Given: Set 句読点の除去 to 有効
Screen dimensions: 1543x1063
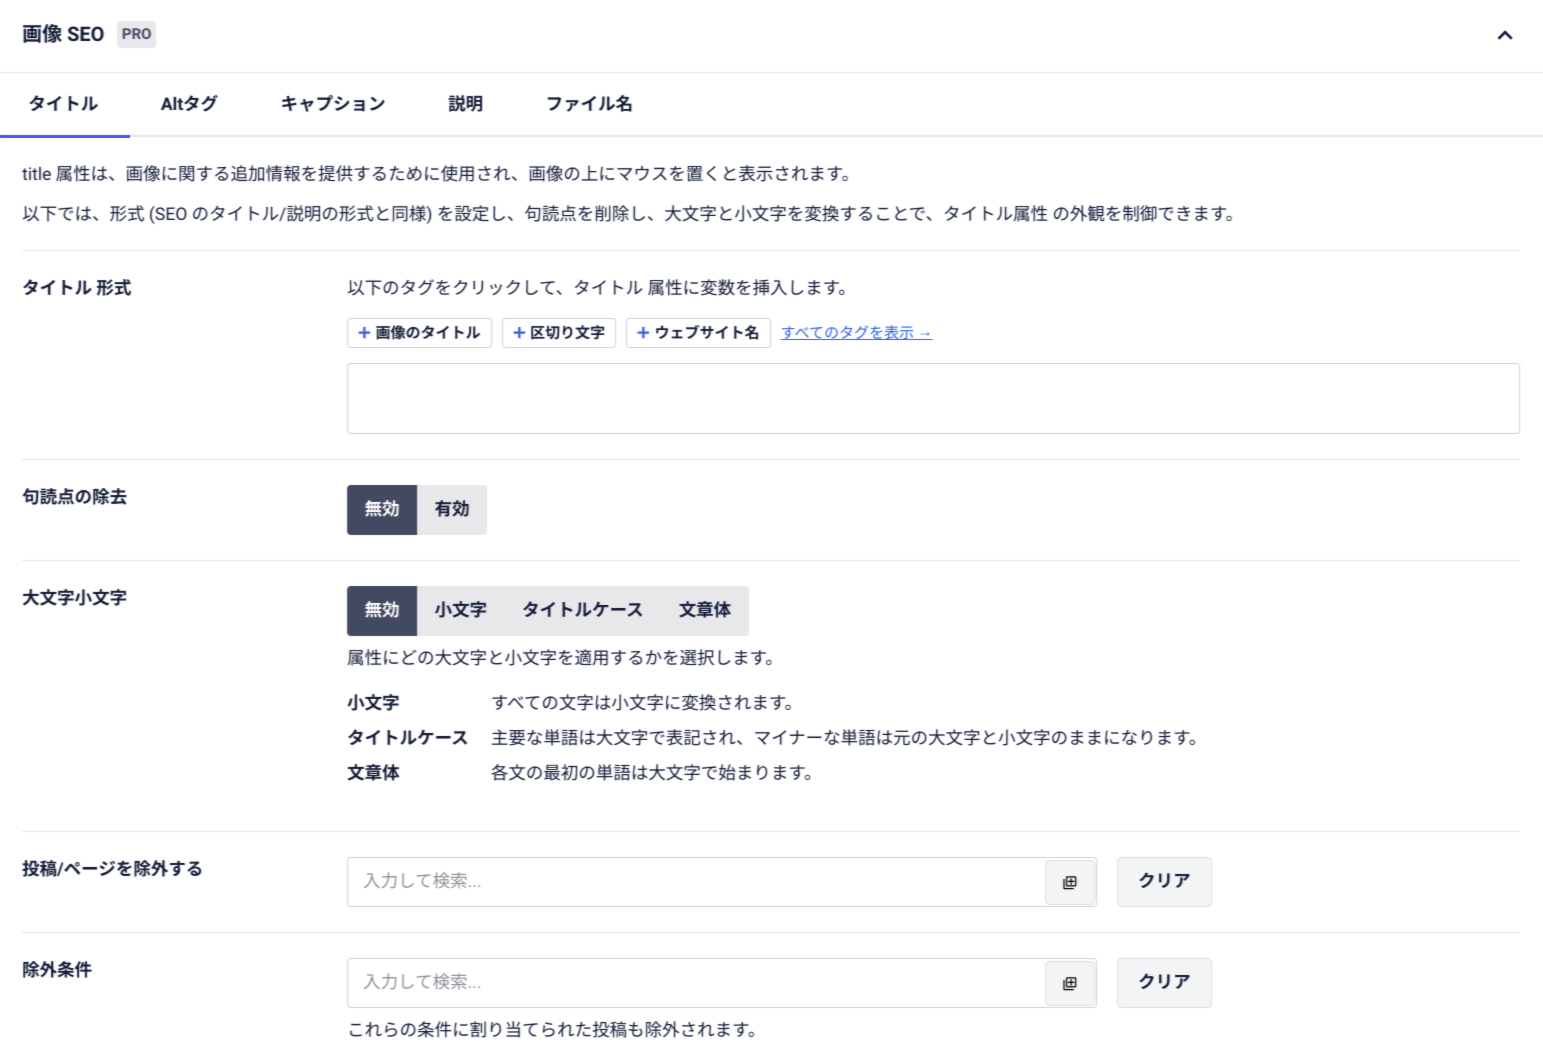Looking at the screenshot, I should 452,510.
